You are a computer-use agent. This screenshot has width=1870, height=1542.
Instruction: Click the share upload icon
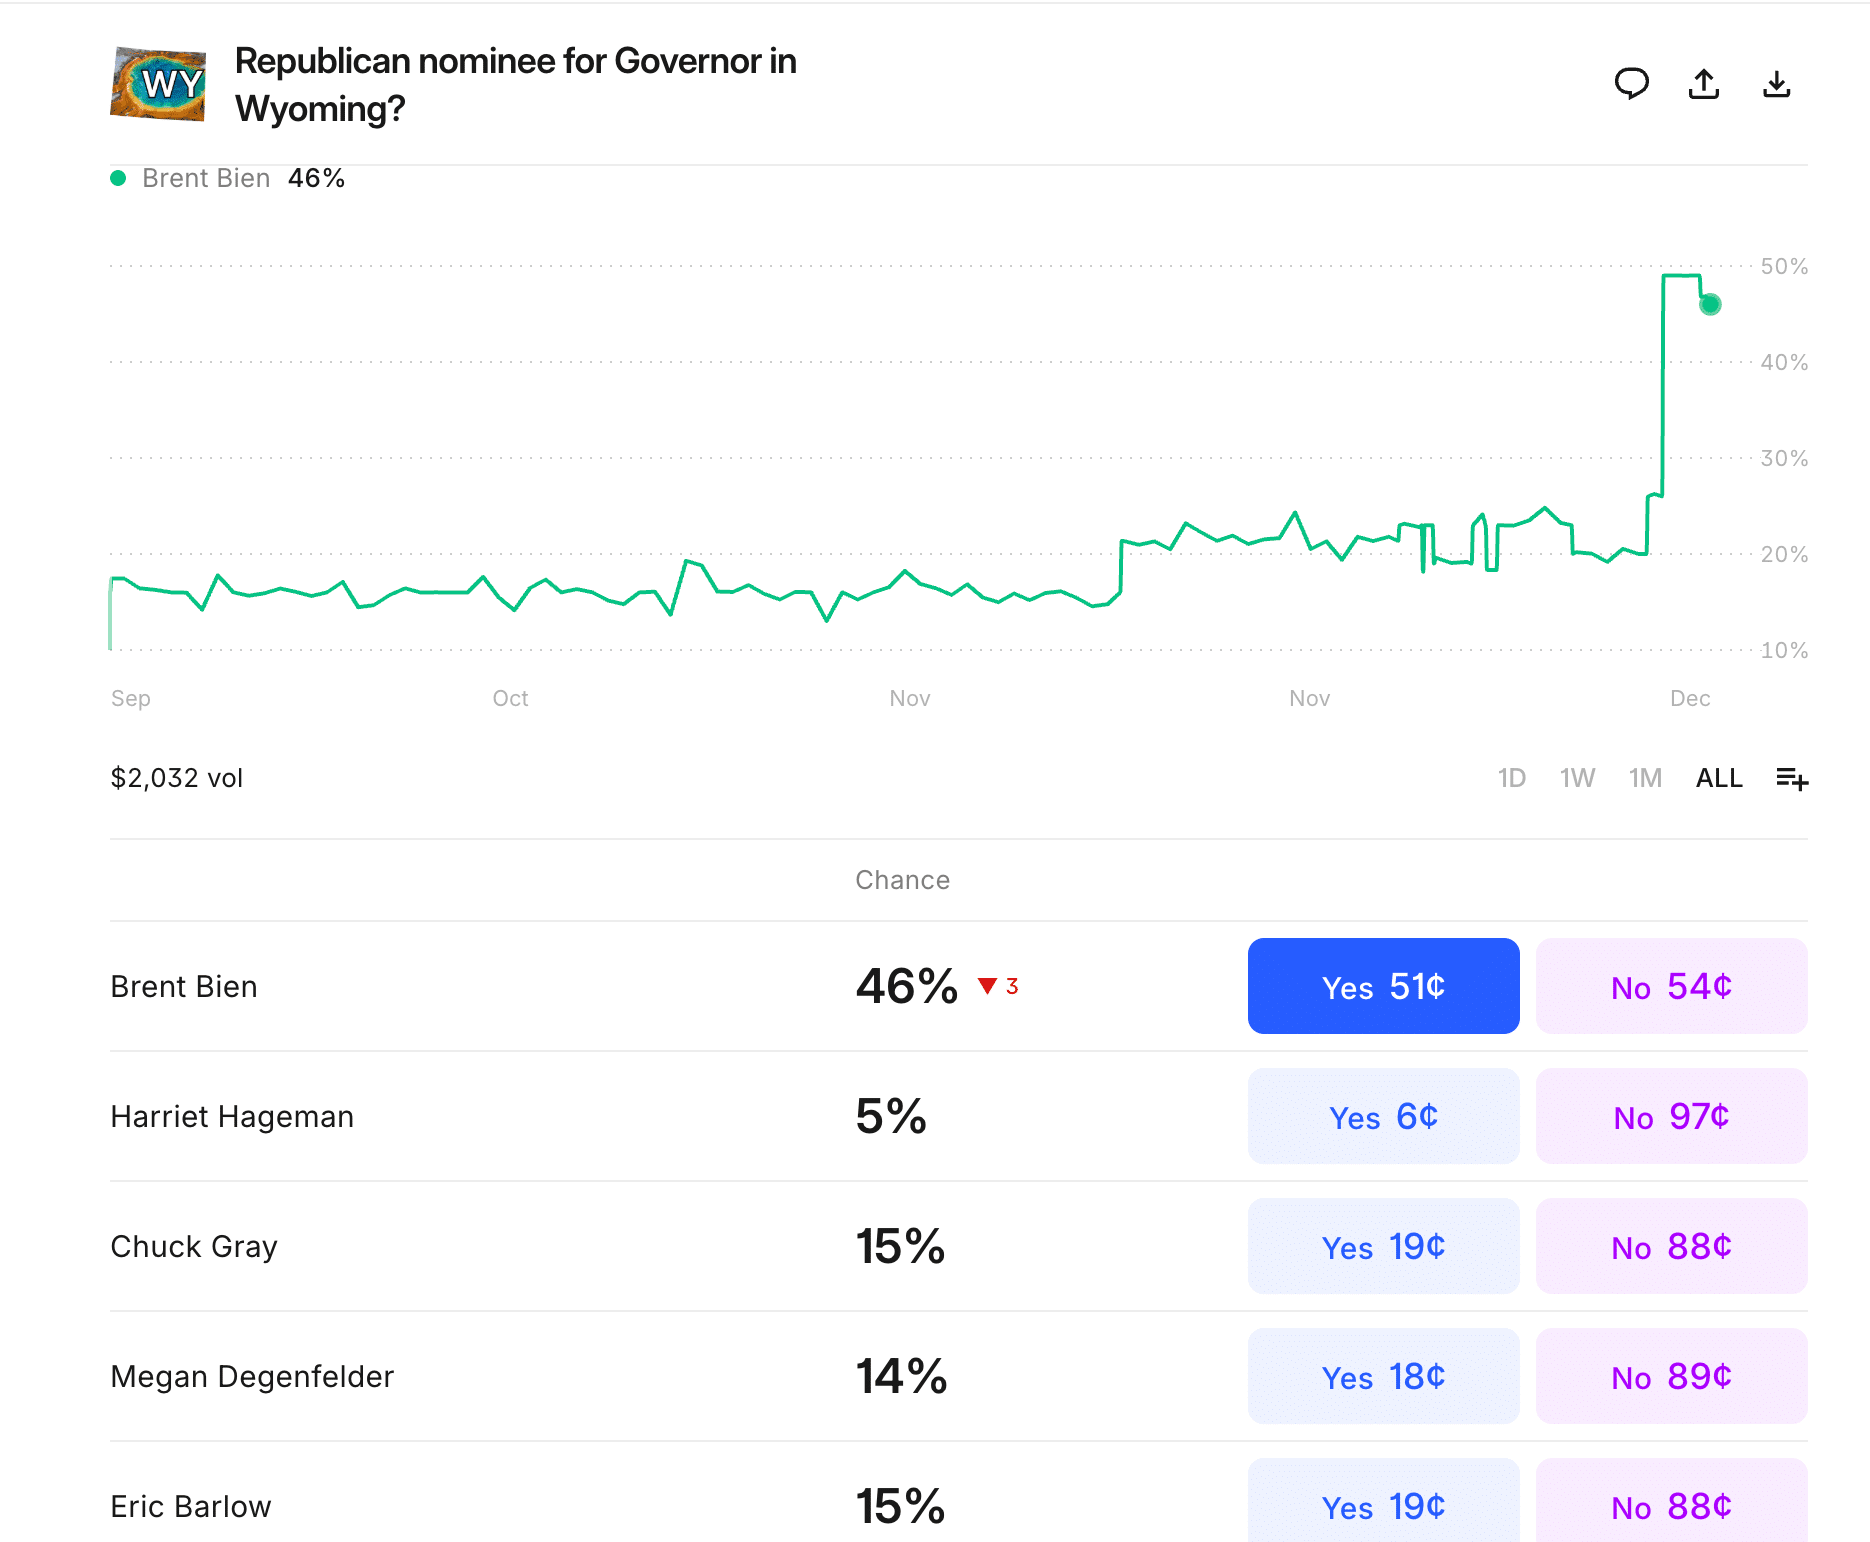click(x=1704, y=84)
